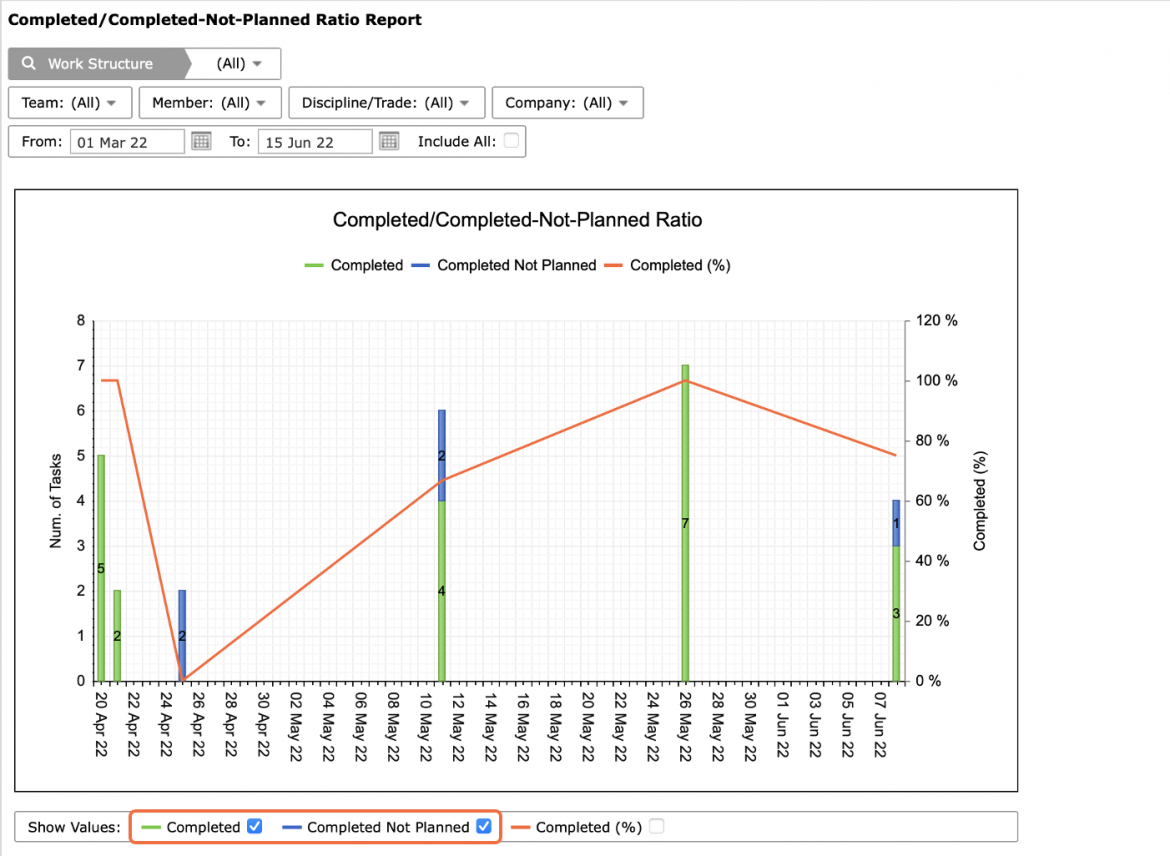Click the Work Structure search magnifier icon
The image size is (1170, 856).
click(x=28, y=63)
